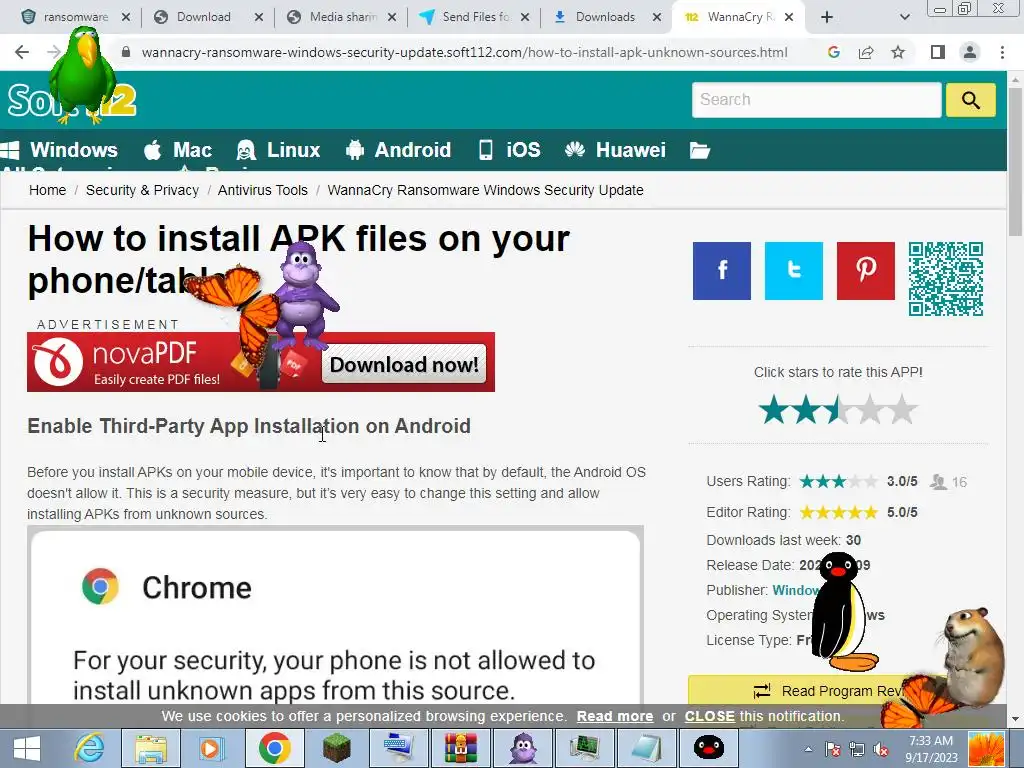Screen dimensions: 1024x768
Task: Click the folder icon in the nav bar
Action: 699,151
